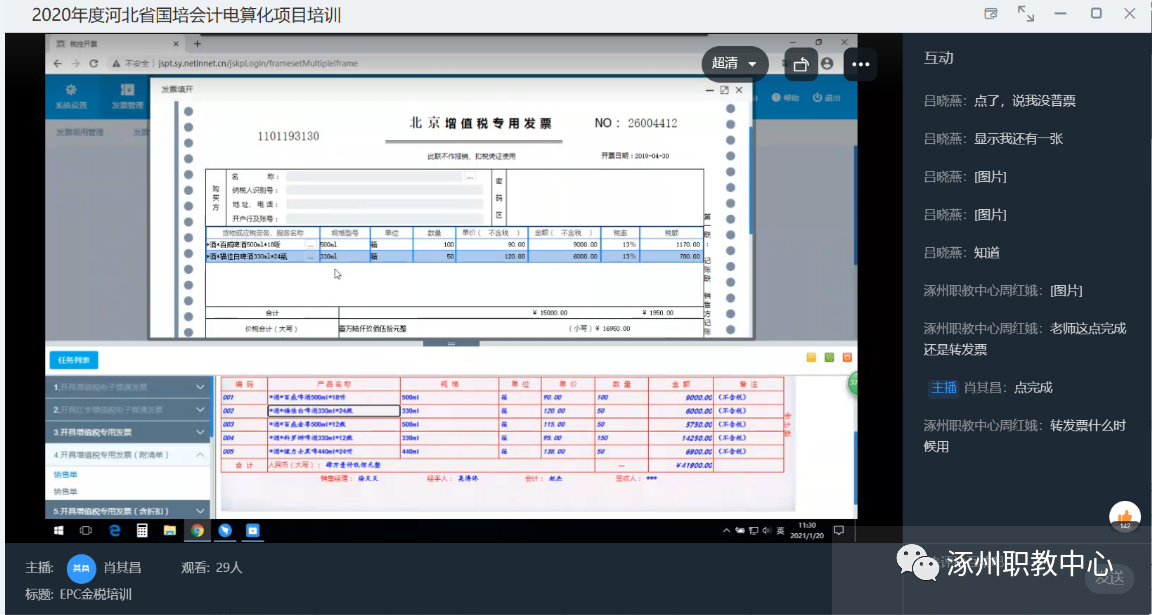Open Calculator from the taskbar

click(x=143, y=530)
